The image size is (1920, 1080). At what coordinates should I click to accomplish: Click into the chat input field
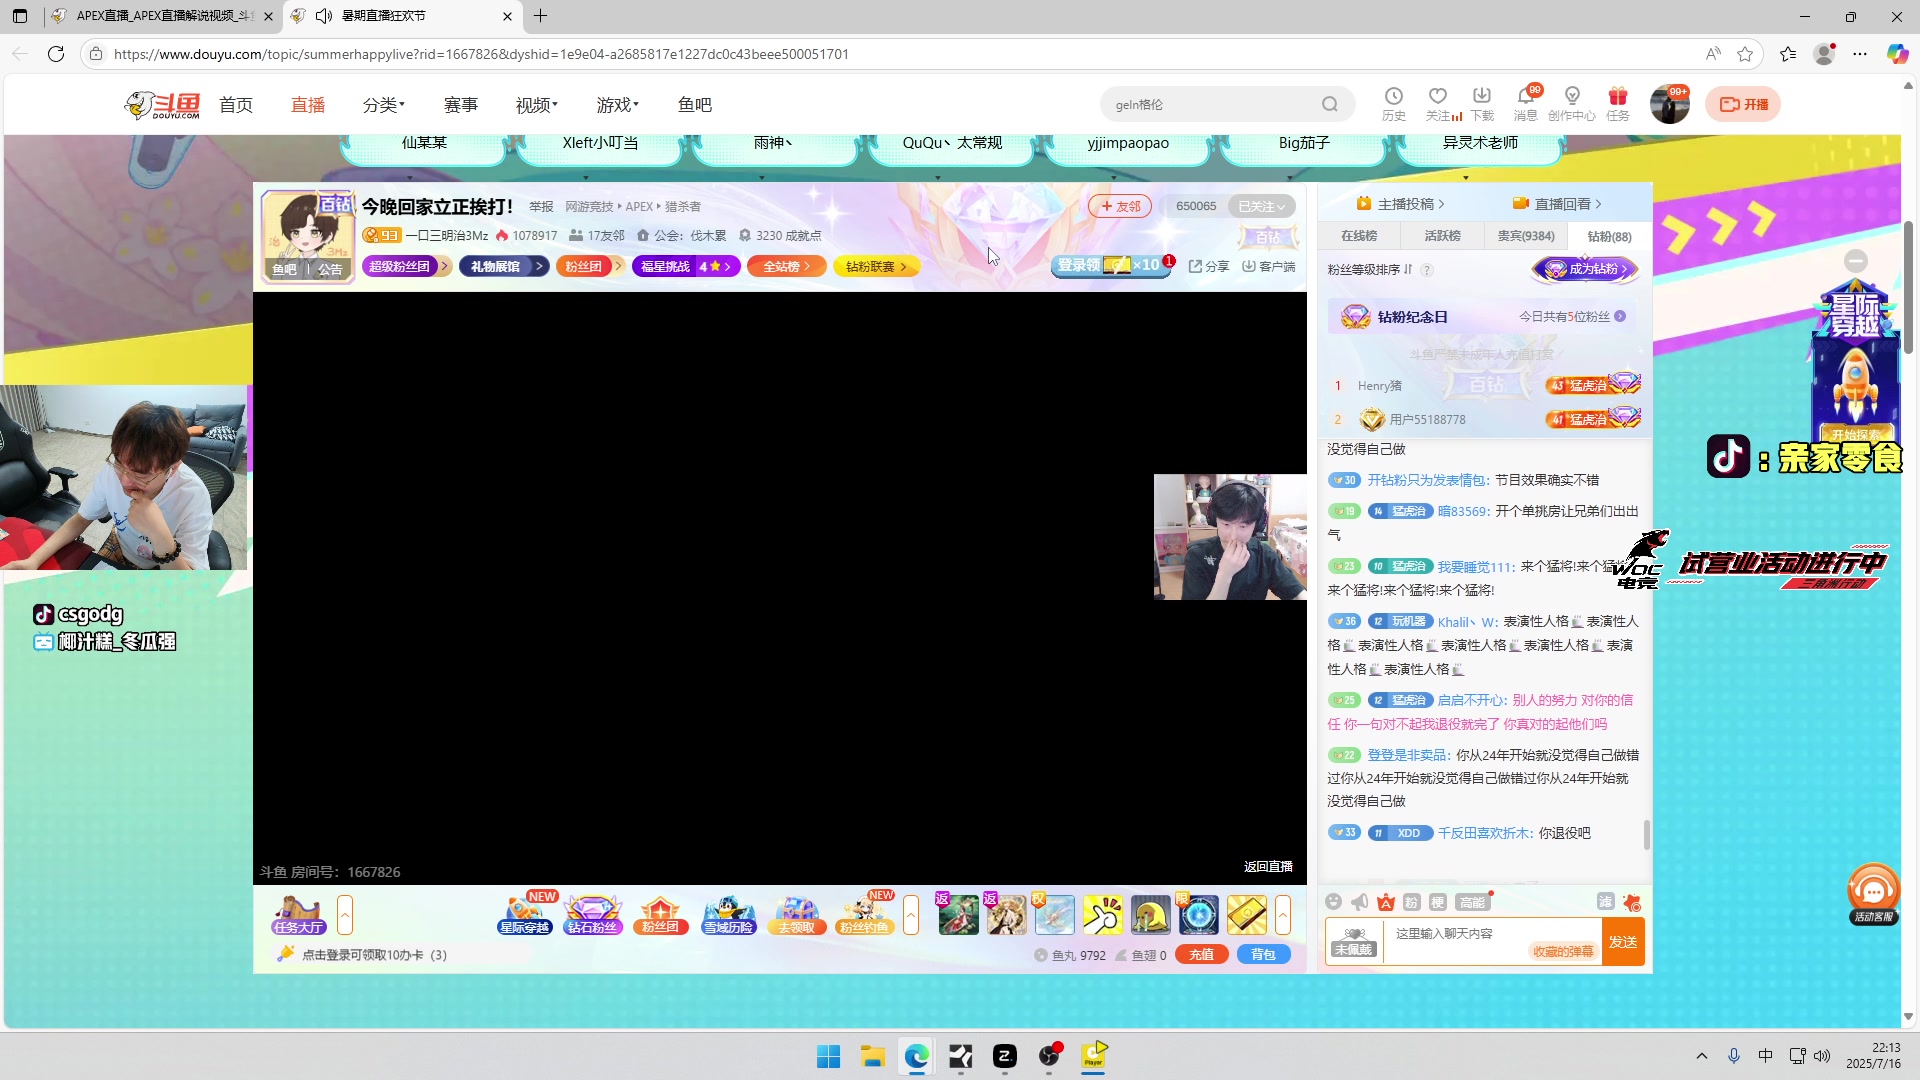(x=1491, y=941)
